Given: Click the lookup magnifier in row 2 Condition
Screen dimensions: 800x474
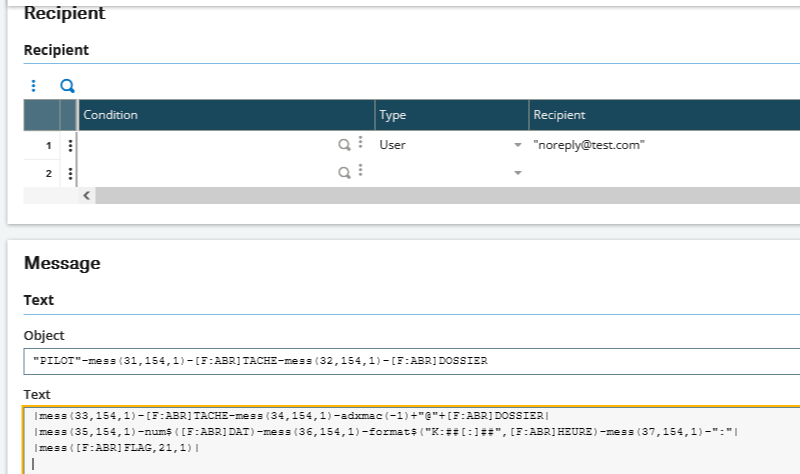Looking at the screenshot, I should coord(344,173).
